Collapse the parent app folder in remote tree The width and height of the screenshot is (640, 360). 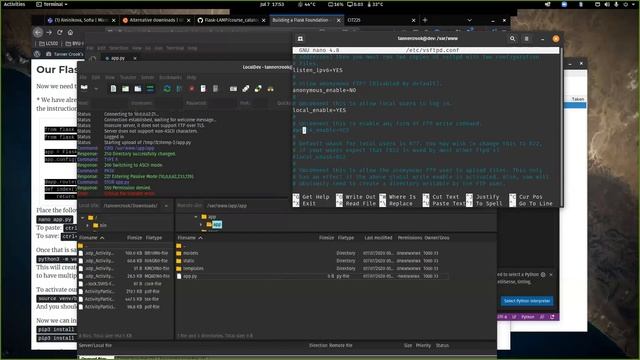click(x=196, y=217)
